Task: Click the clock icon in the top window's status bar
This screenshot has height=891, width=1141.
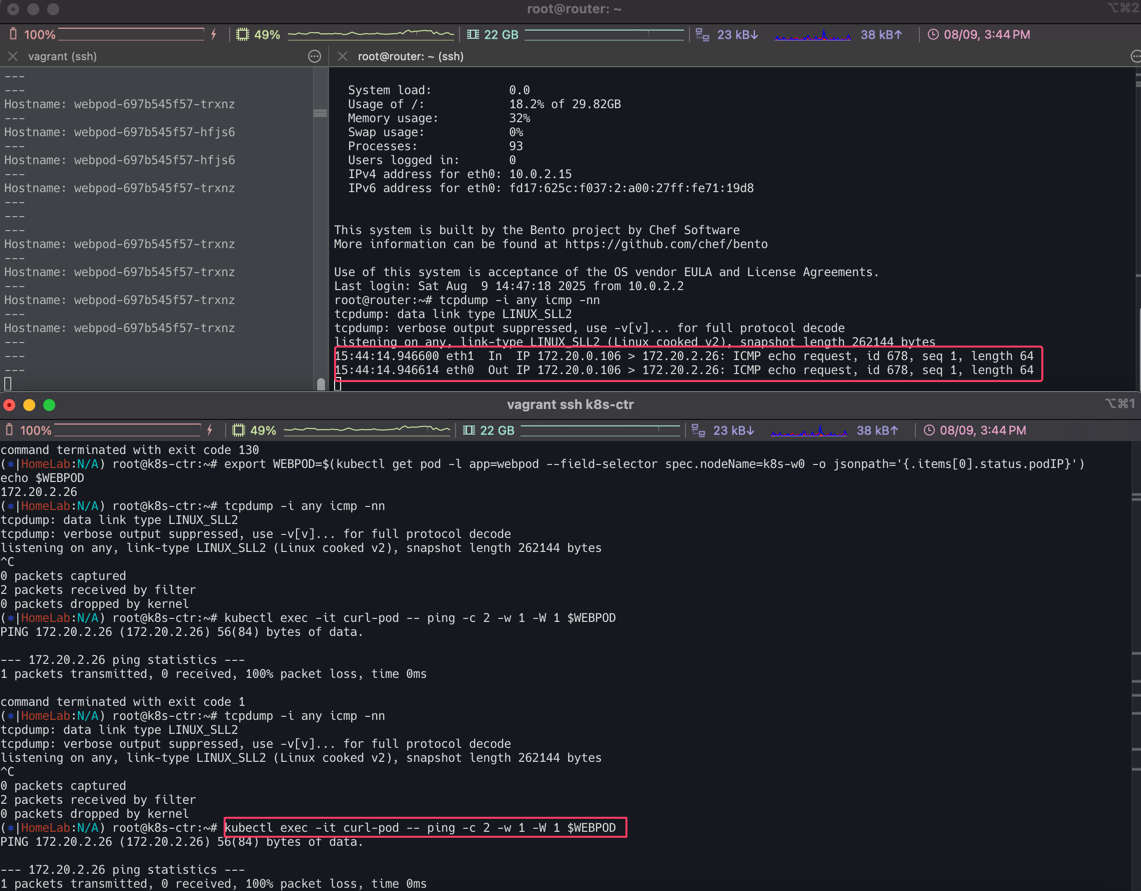Action: (x=933, y=34)
